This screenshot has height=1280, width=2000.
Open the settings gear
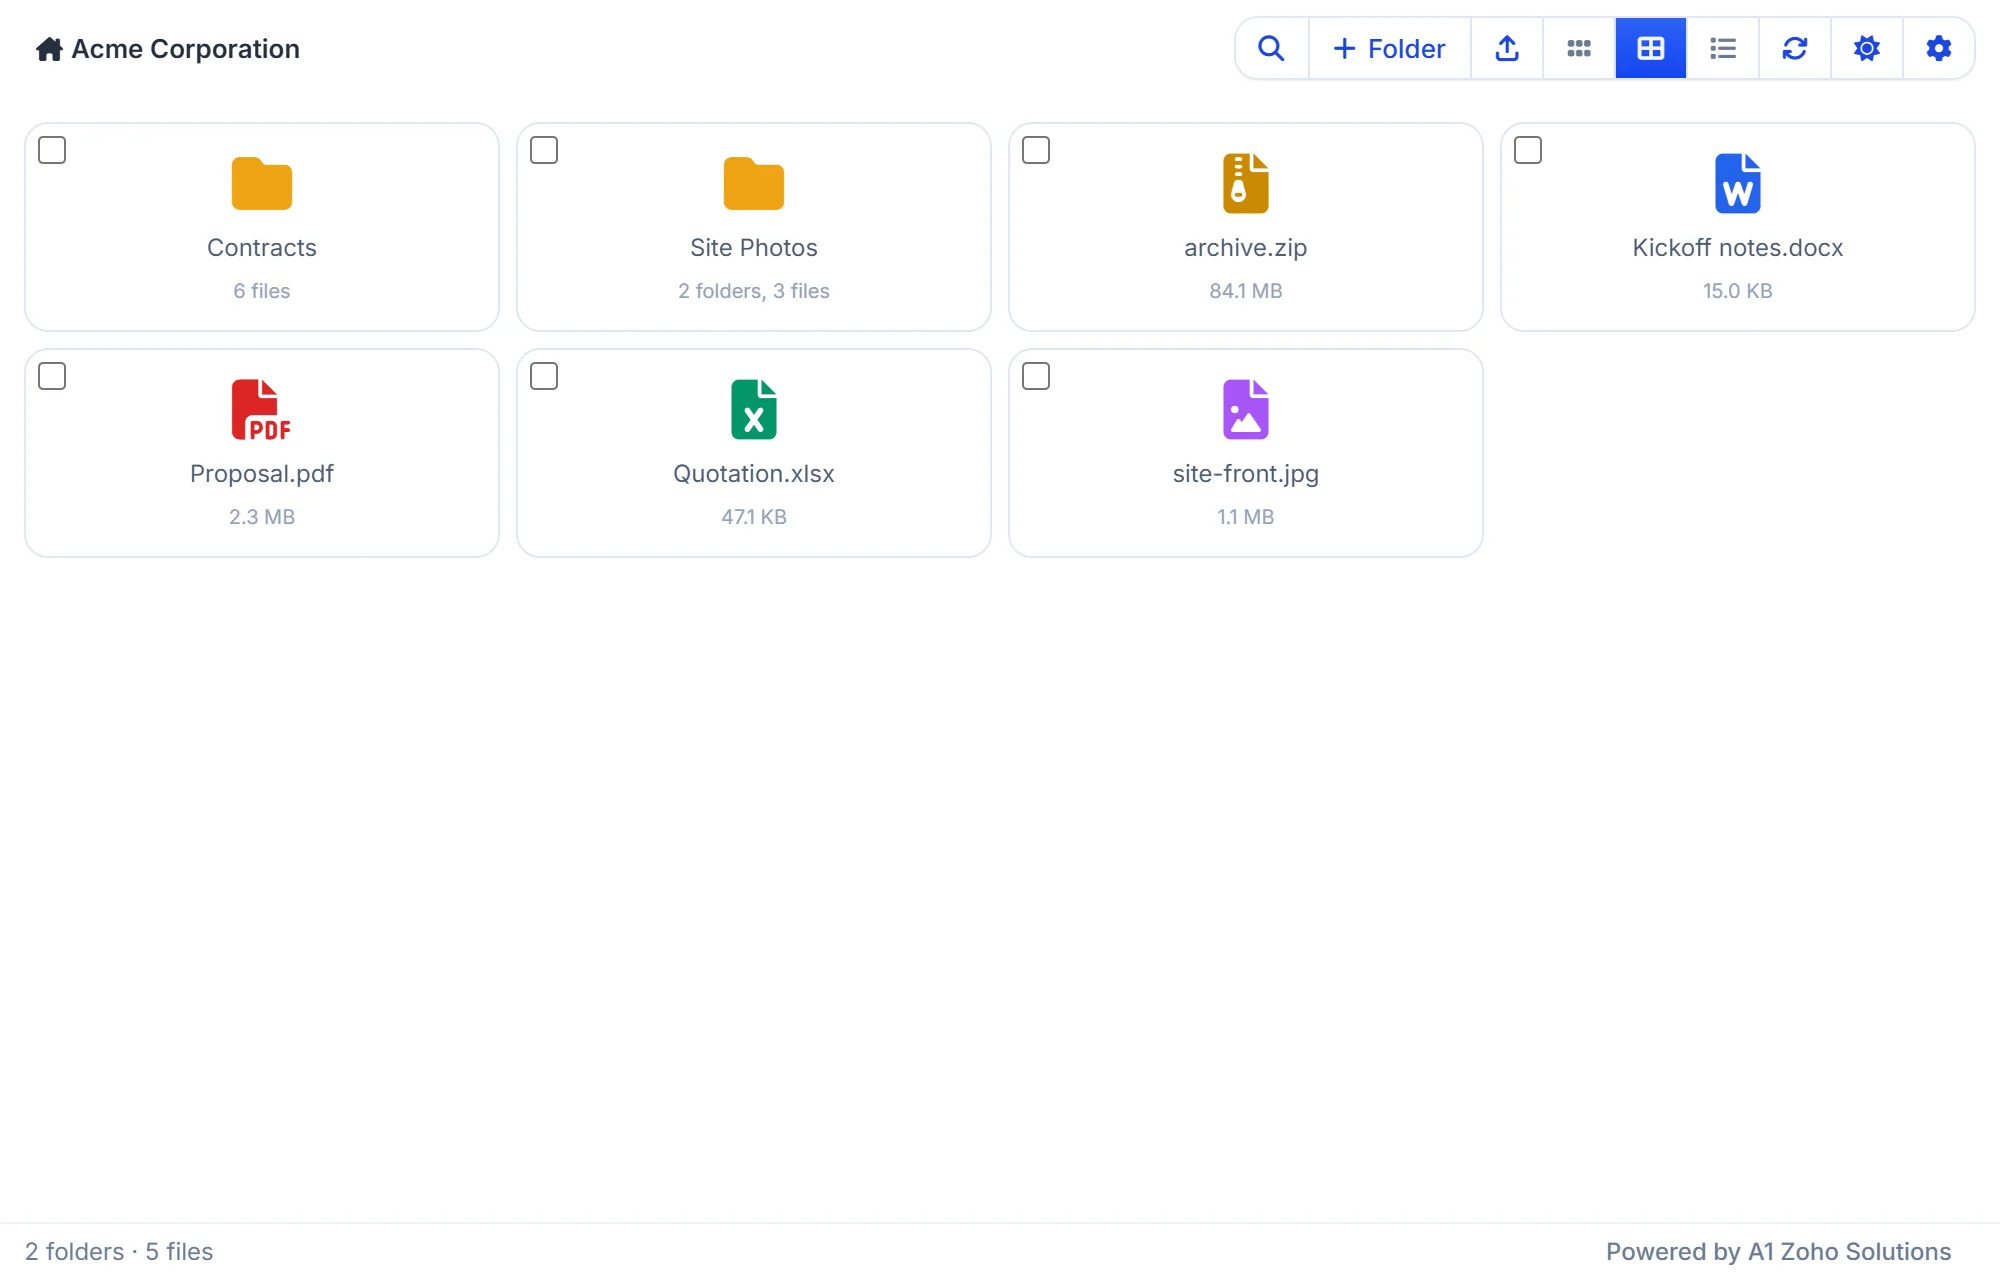coord(1939,48)
